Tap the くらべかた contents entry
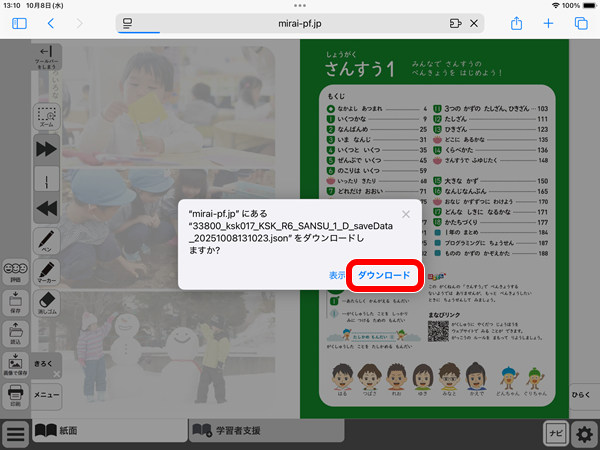 [x=491, y=150]
